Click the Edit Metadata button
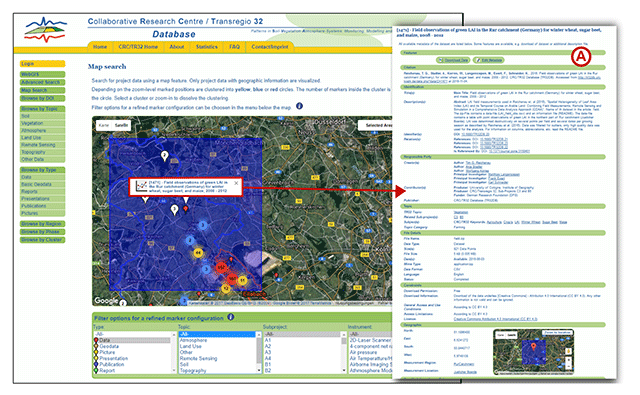 click(489, 60)
